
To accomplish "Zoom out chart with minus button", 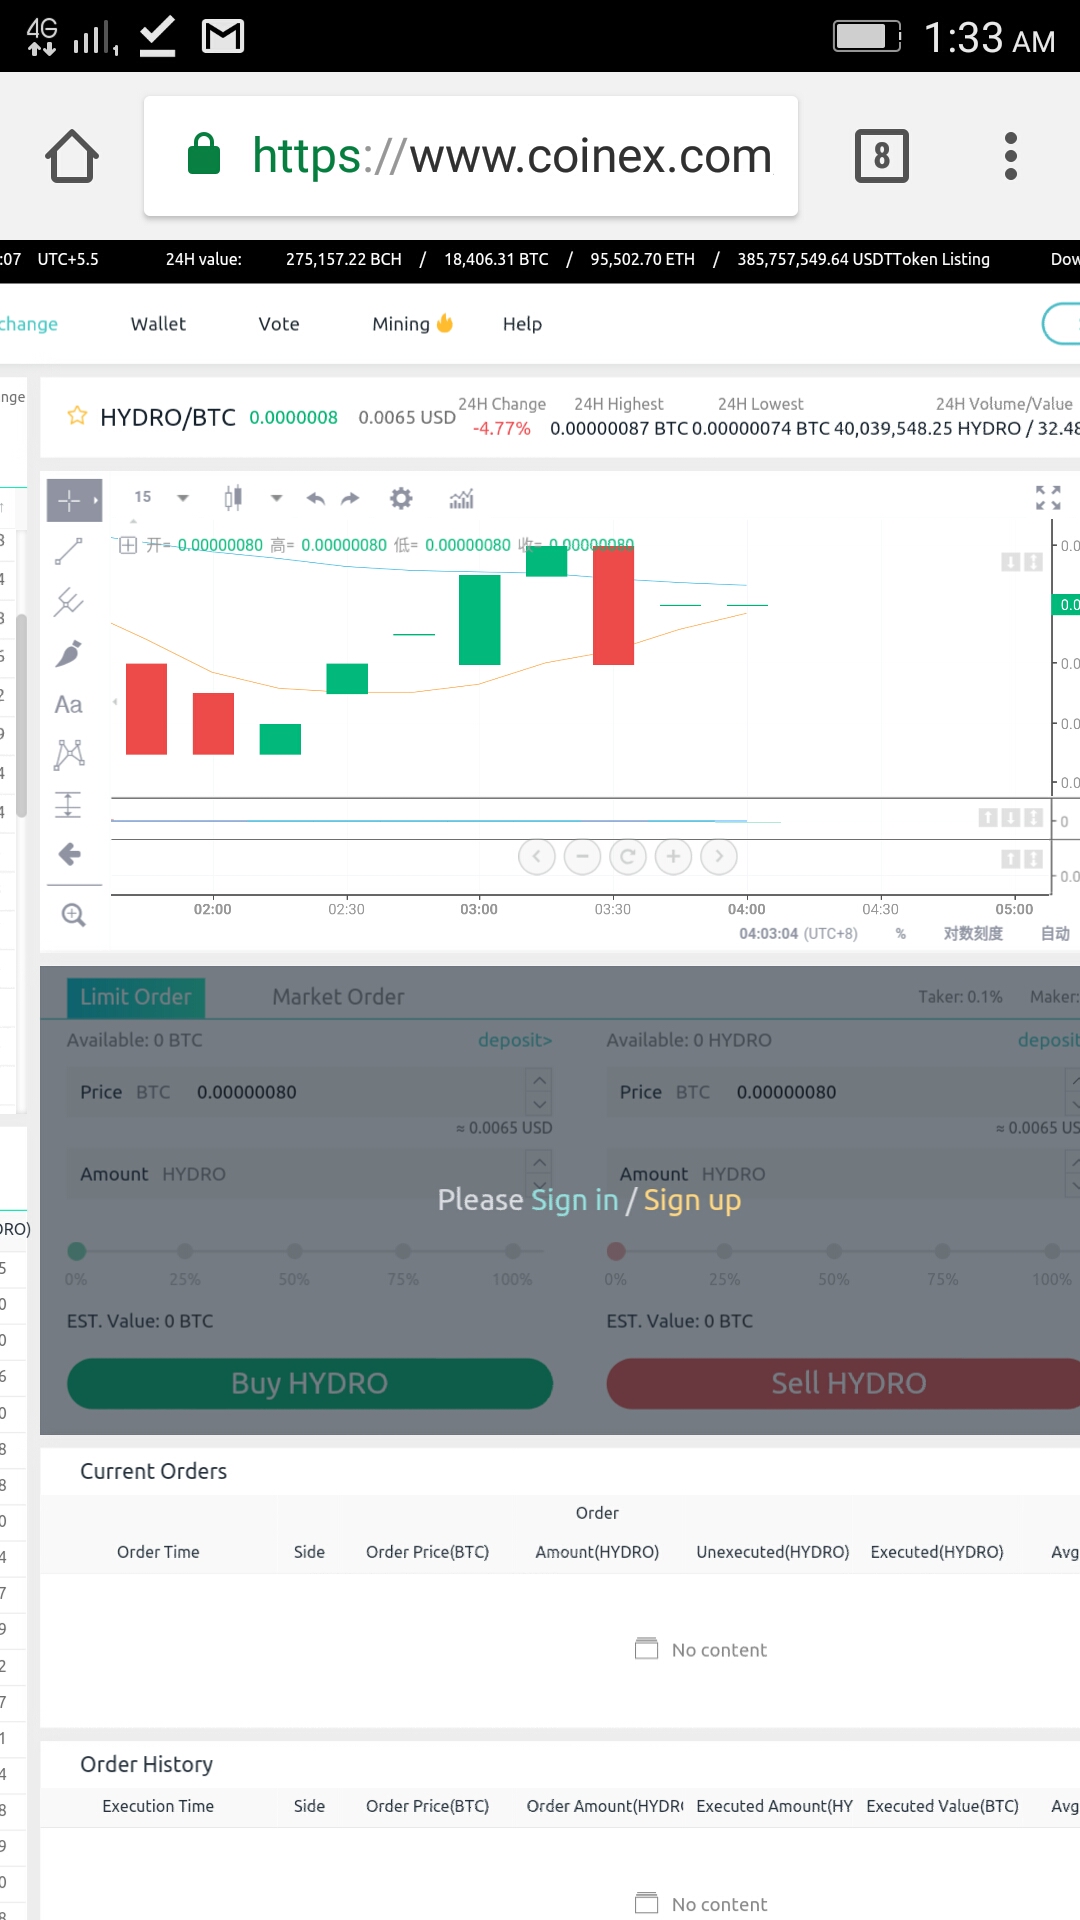I will (582, 856).
